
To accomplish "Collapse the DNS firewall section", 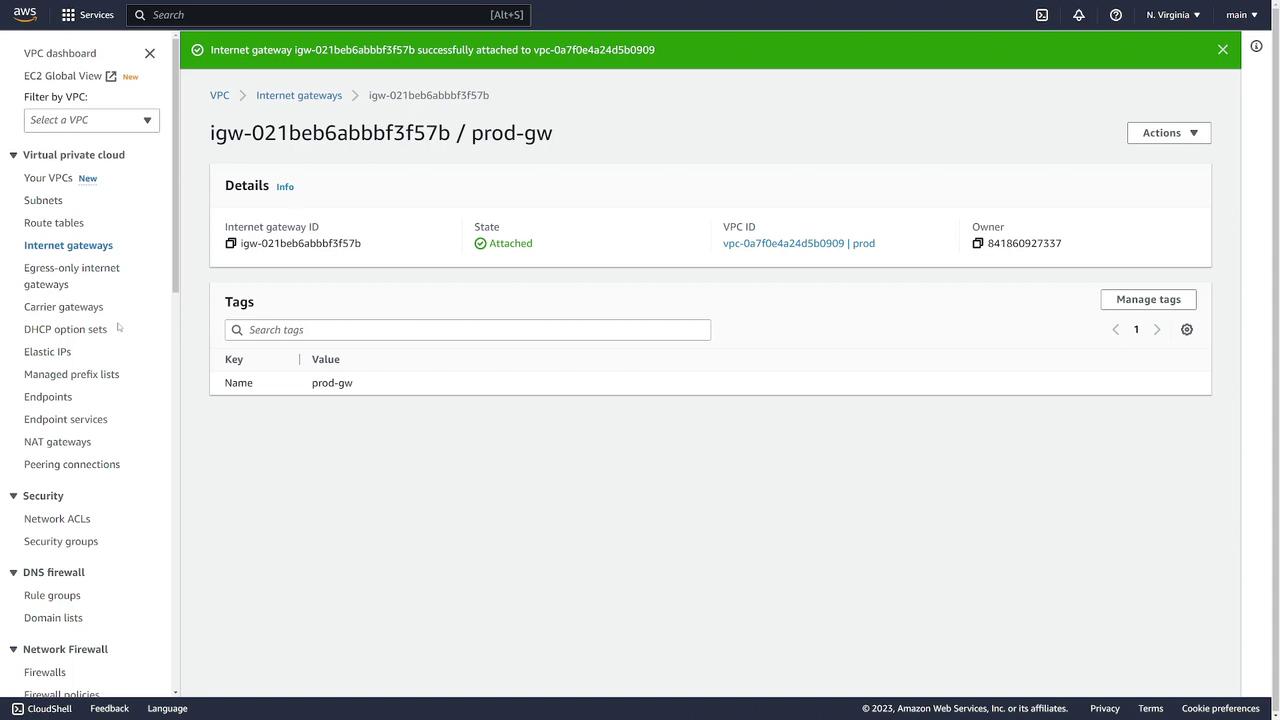I will (14, 572).
